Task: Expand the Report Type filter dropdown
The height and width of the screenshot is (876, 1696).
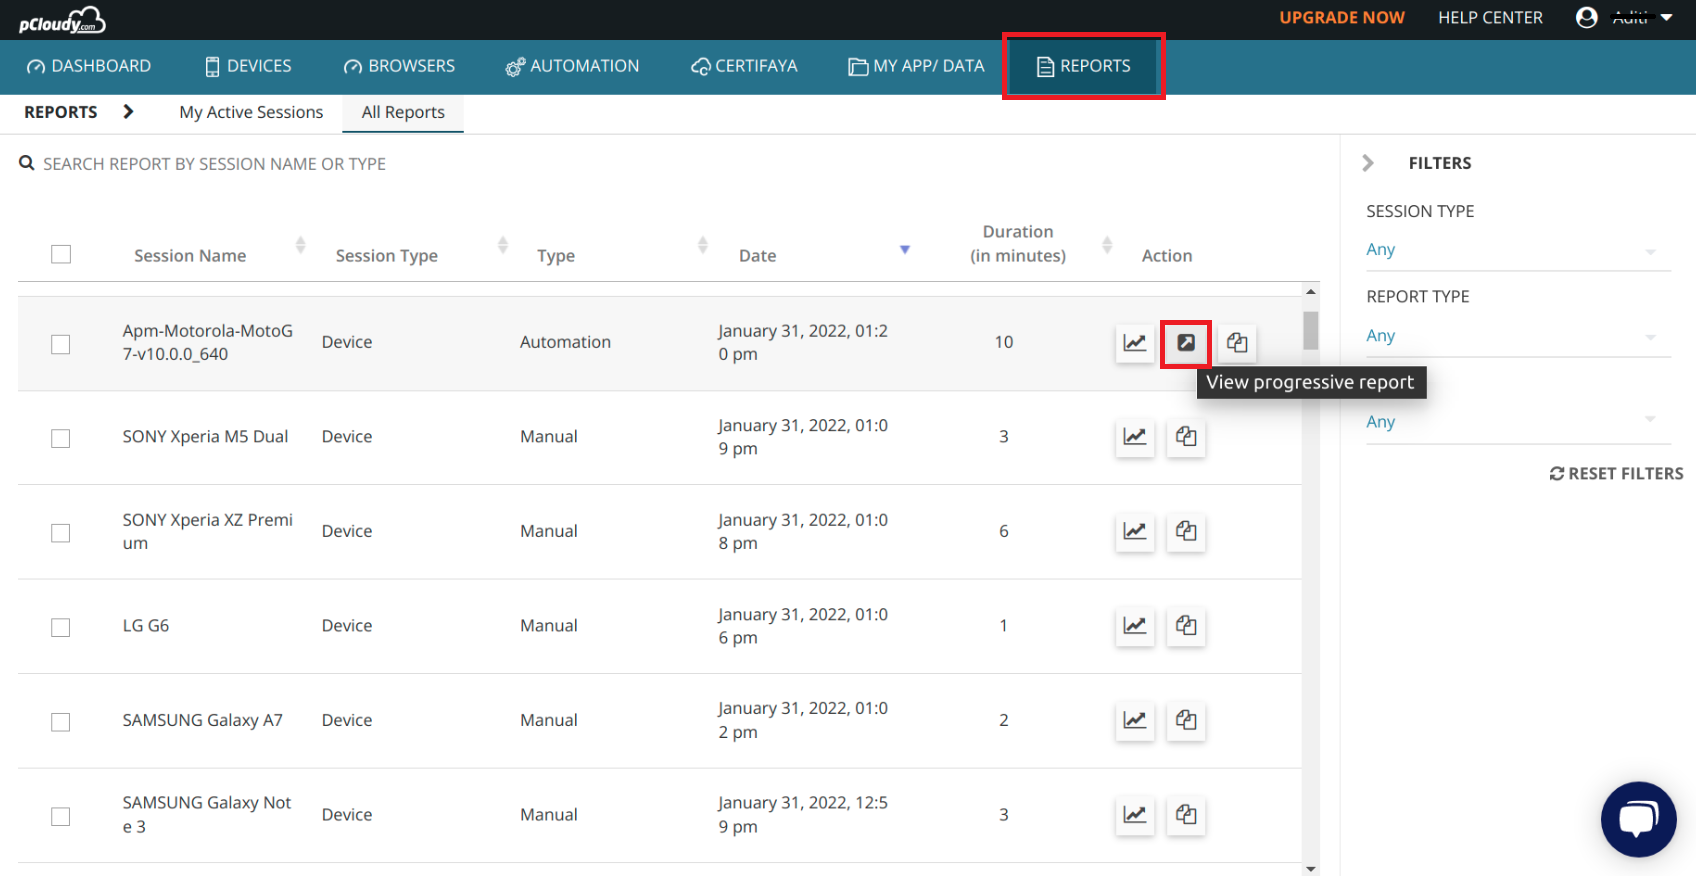Action: [x=1516, y=336]
